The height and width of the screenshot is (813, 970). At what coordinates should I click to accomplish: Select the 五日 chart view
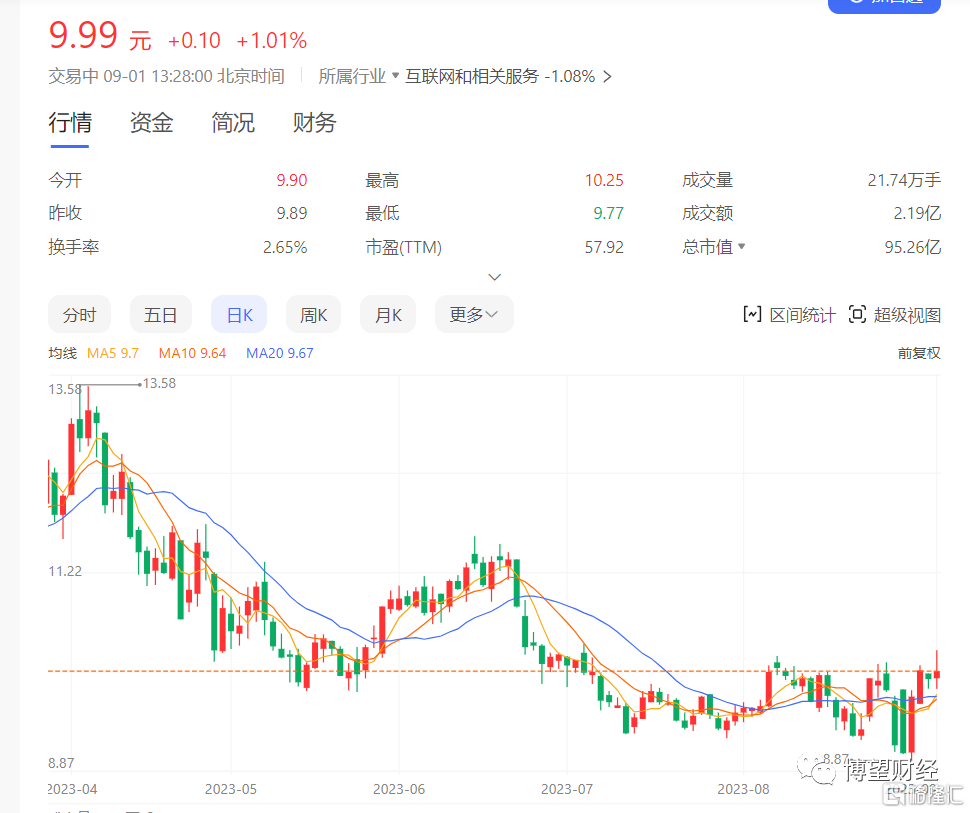click(161, 315)
